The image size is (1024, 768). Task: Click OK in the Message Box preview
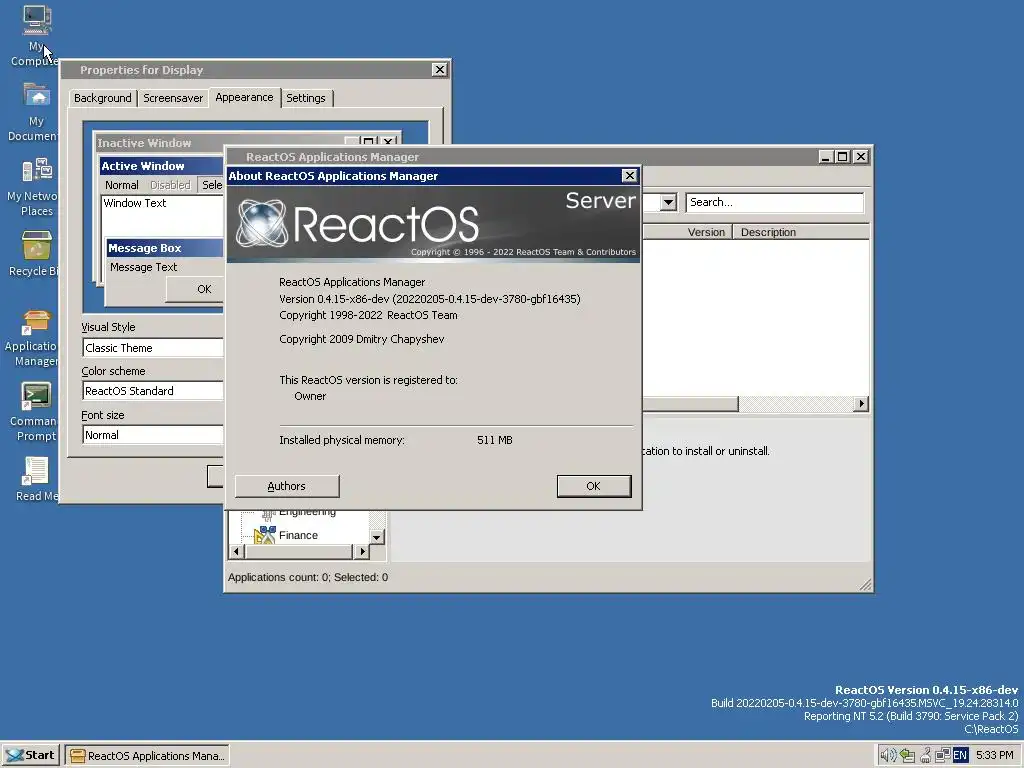[x=195, y=289]
